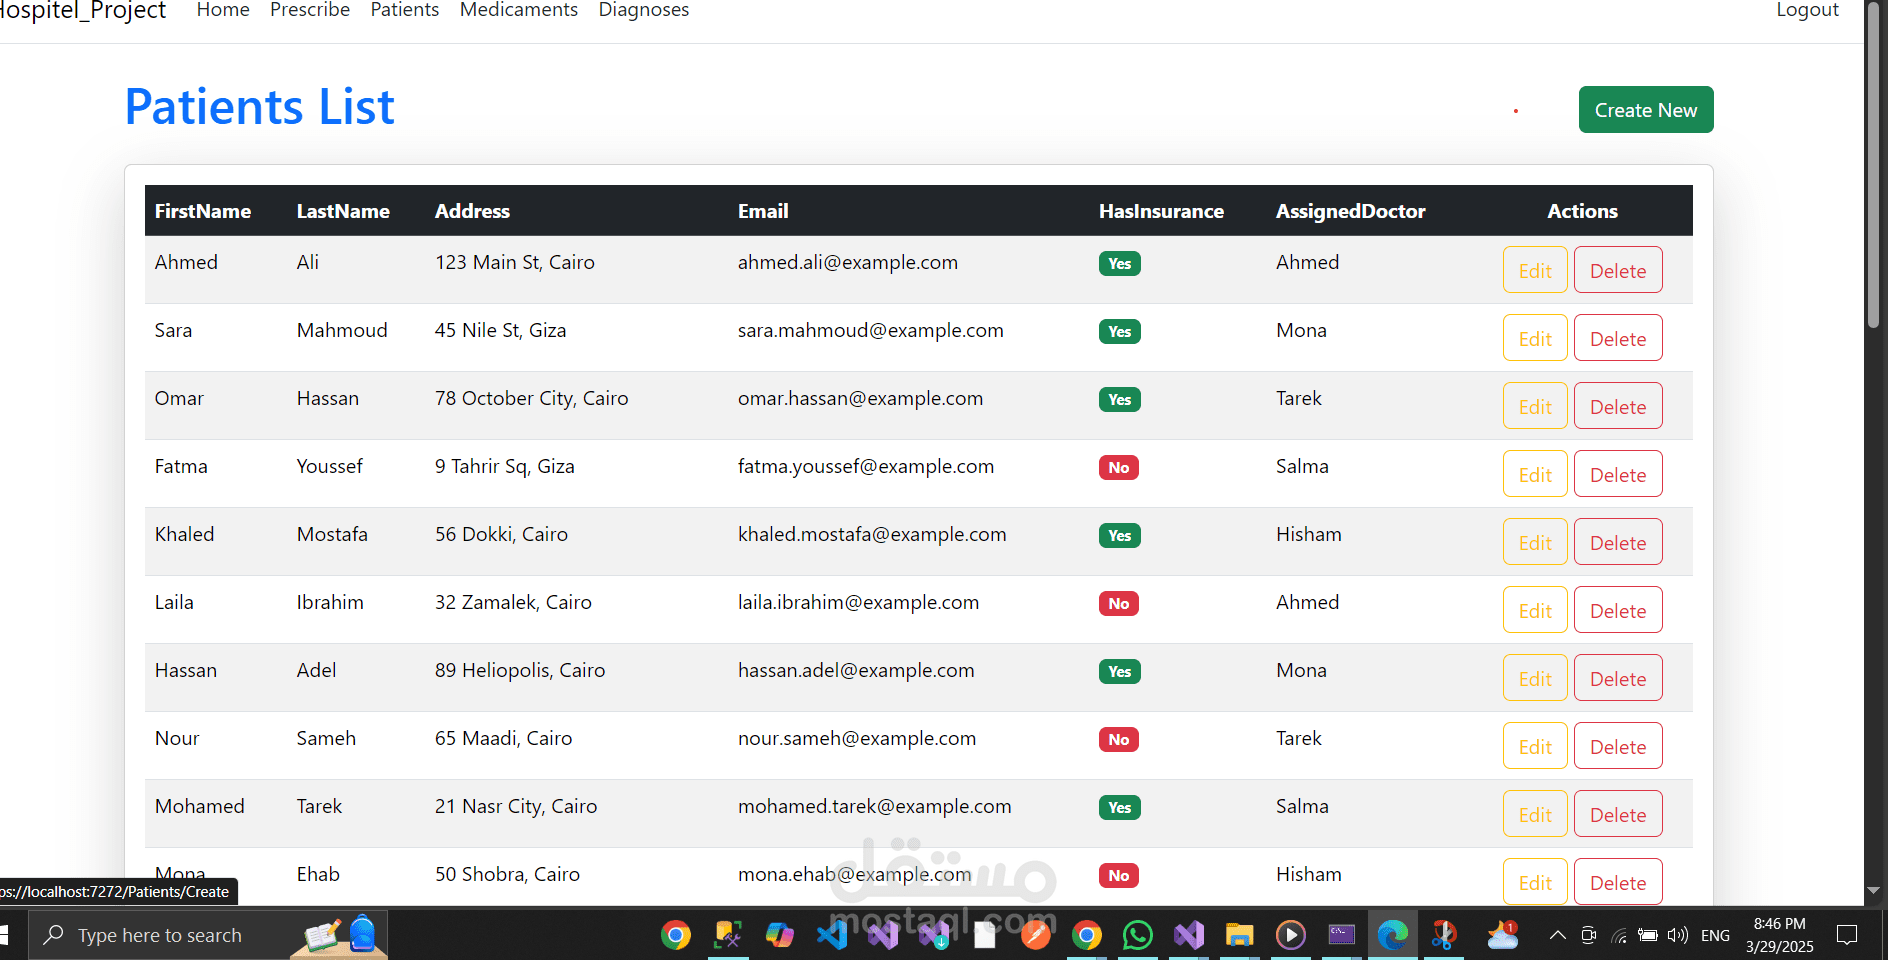Click the Create New button
This screenshot has width=1888, height=960.
[1646, 109]
